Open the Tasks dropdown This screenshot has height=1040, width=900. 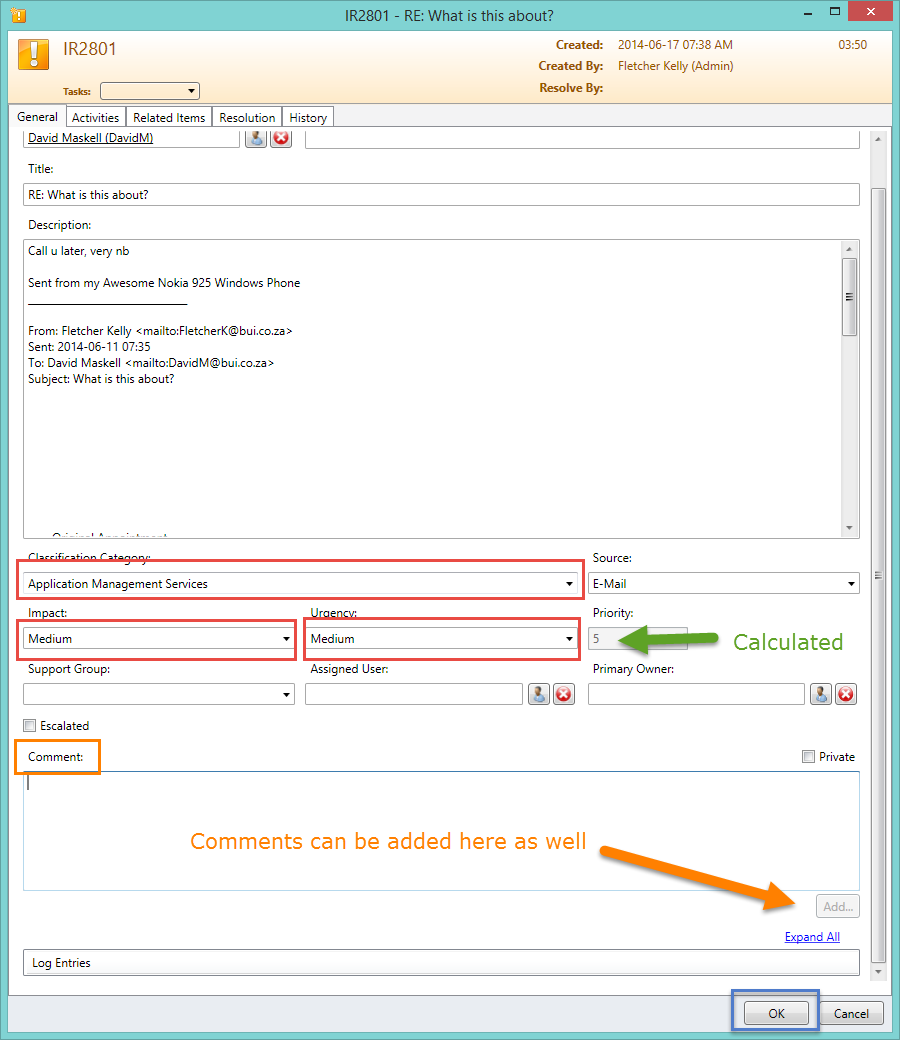pyautogui.click(x=150, y=91)
